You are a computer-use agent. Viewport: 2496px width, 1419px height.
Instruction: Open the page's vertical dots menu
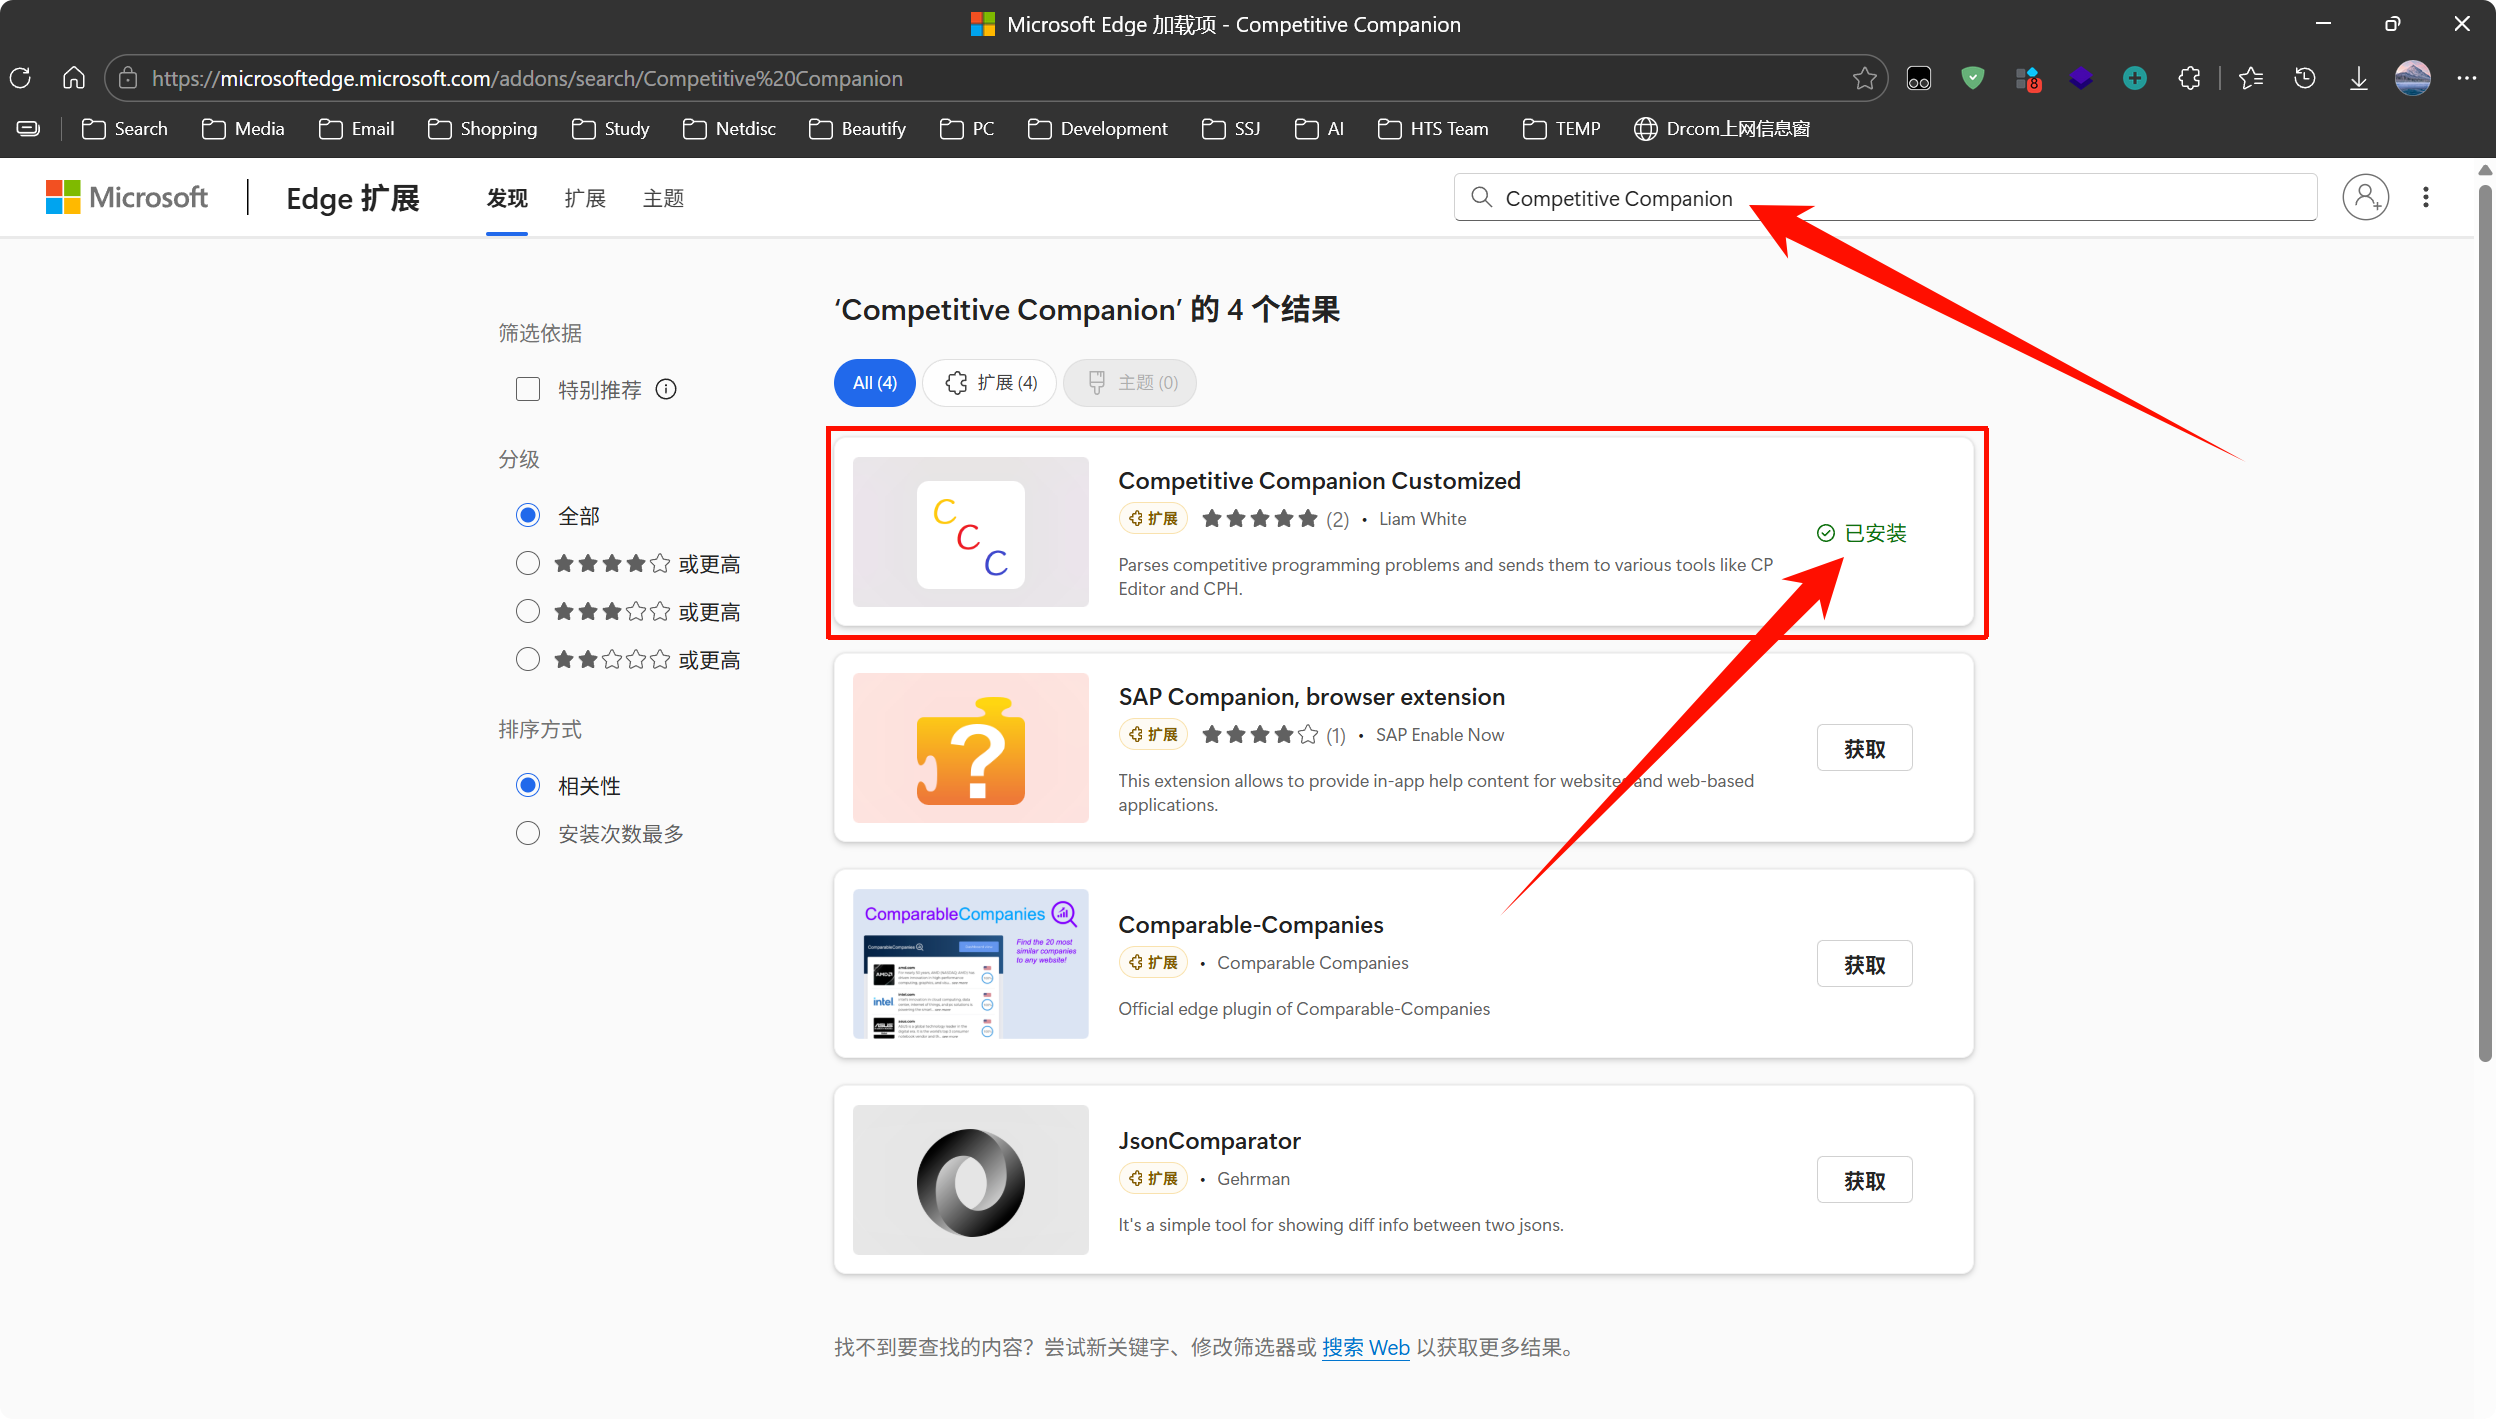click(2425, 197)
